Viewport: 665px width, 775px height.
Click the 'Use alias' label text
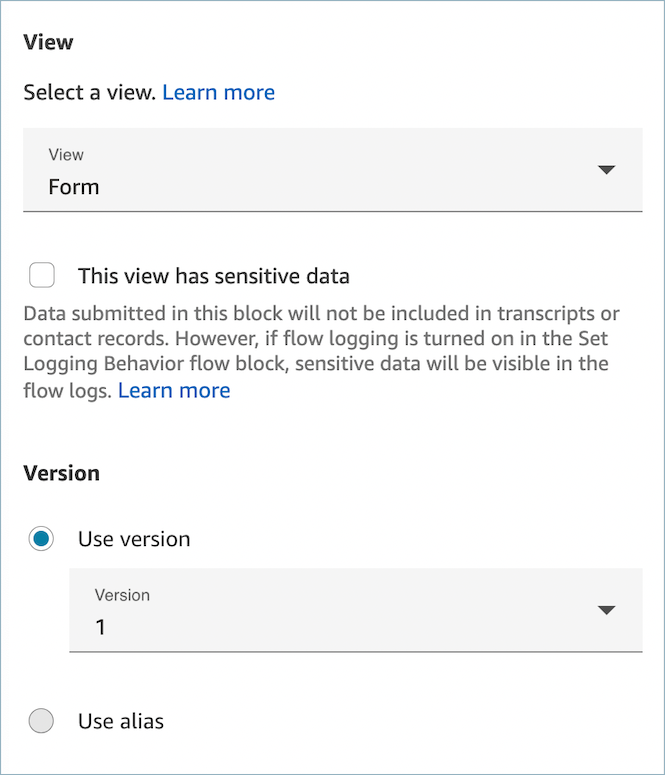pos(121,721)
